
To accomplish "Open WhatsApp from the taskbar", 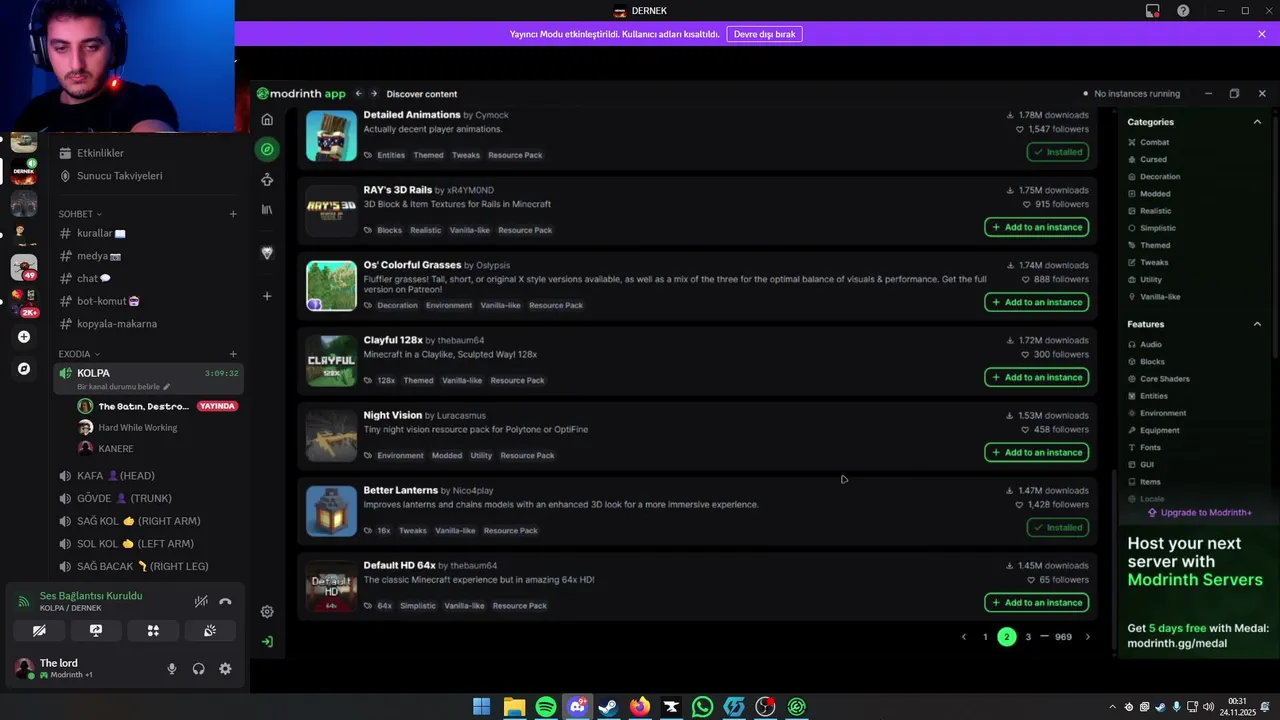I will pyautogui.click(x=703, y=707).
